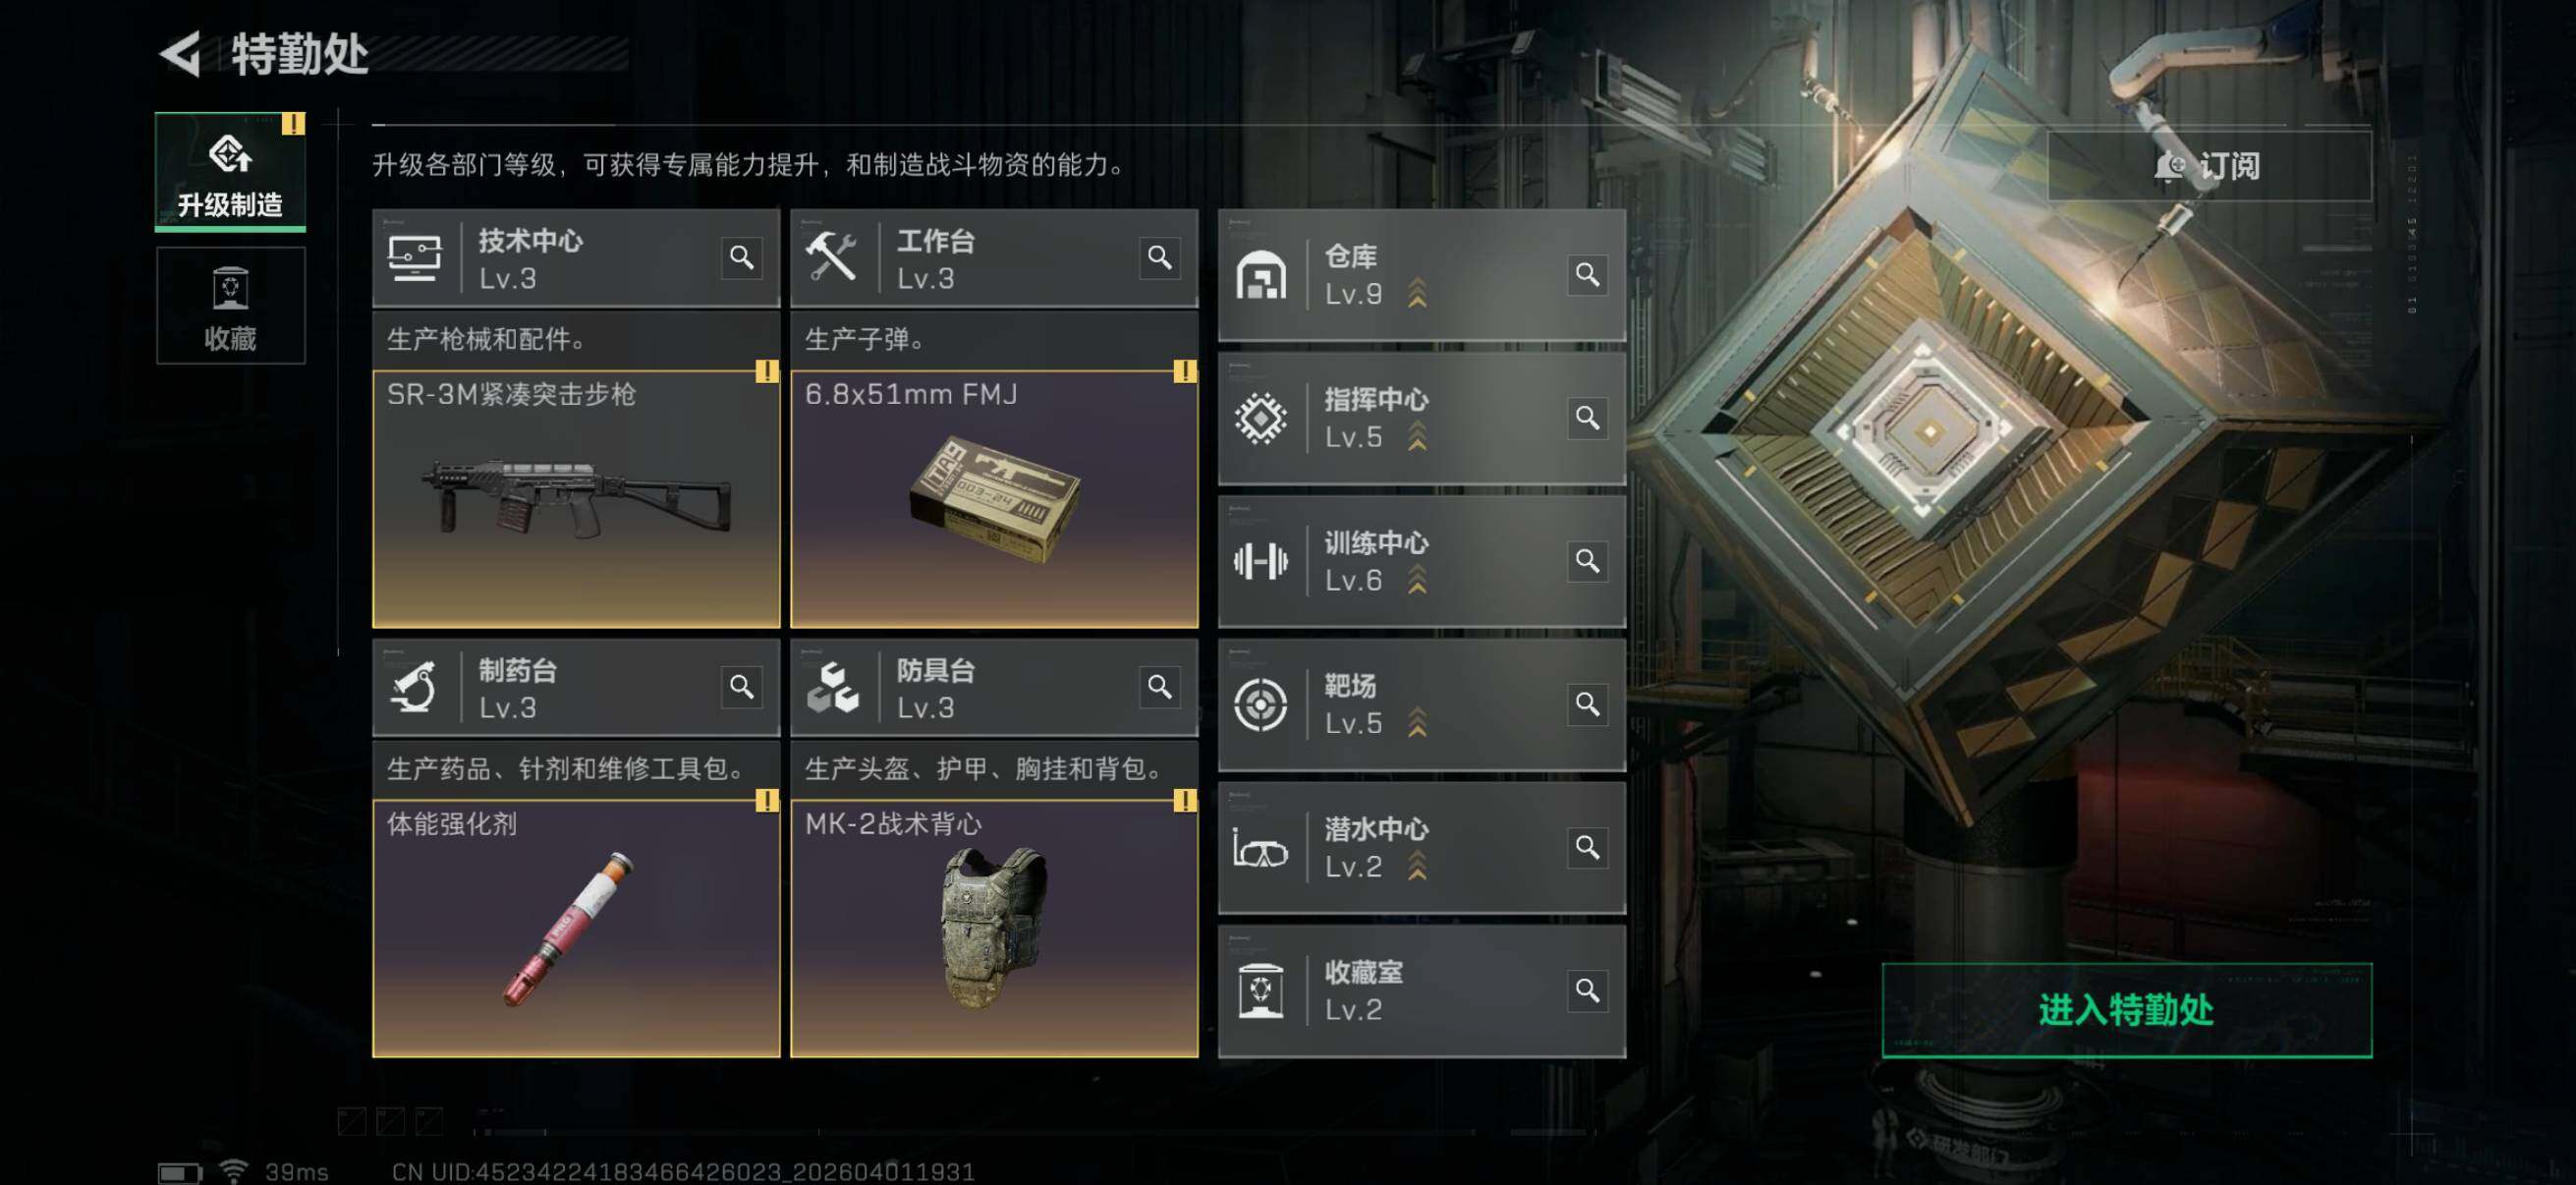Open the 技术中心 magnifier details icon
Screen dimensions: 2576x1185
pyautogui.click(x=741, y=258)
